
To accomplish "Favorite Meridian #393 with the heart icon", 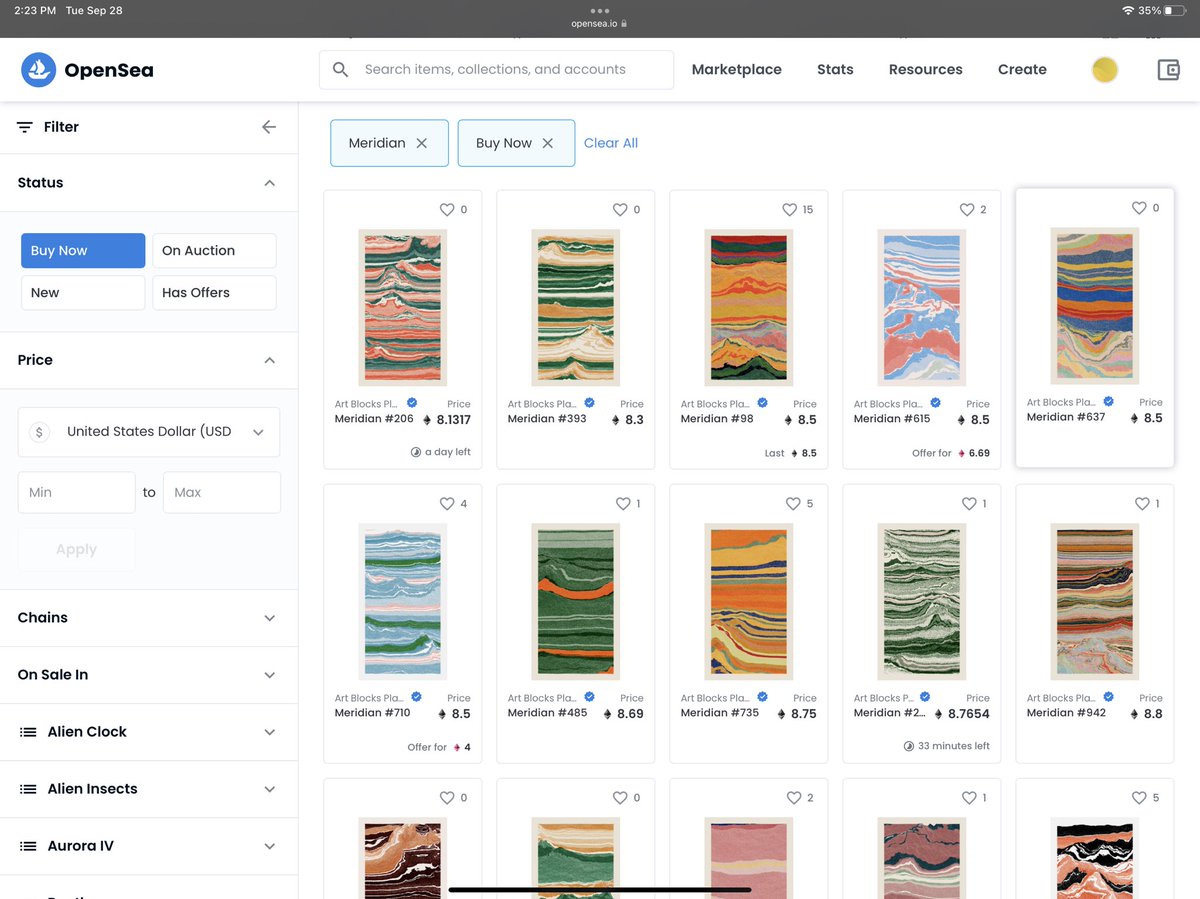I will coord(620,210).
